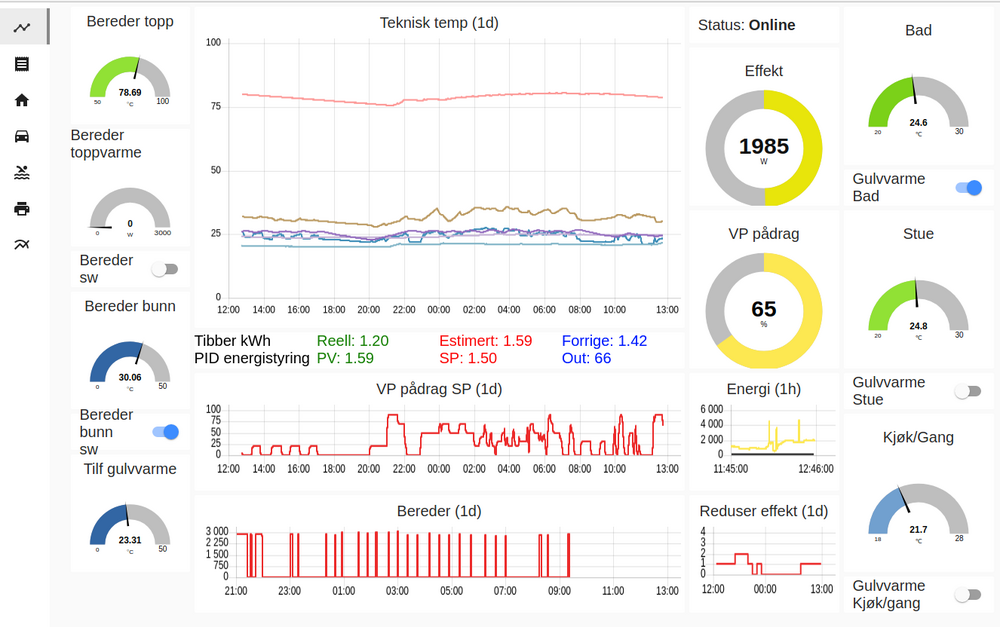The height and width of the screenshot is (627, 1000).
Task: Click the Status: Online label
Action: coord(747,25)
